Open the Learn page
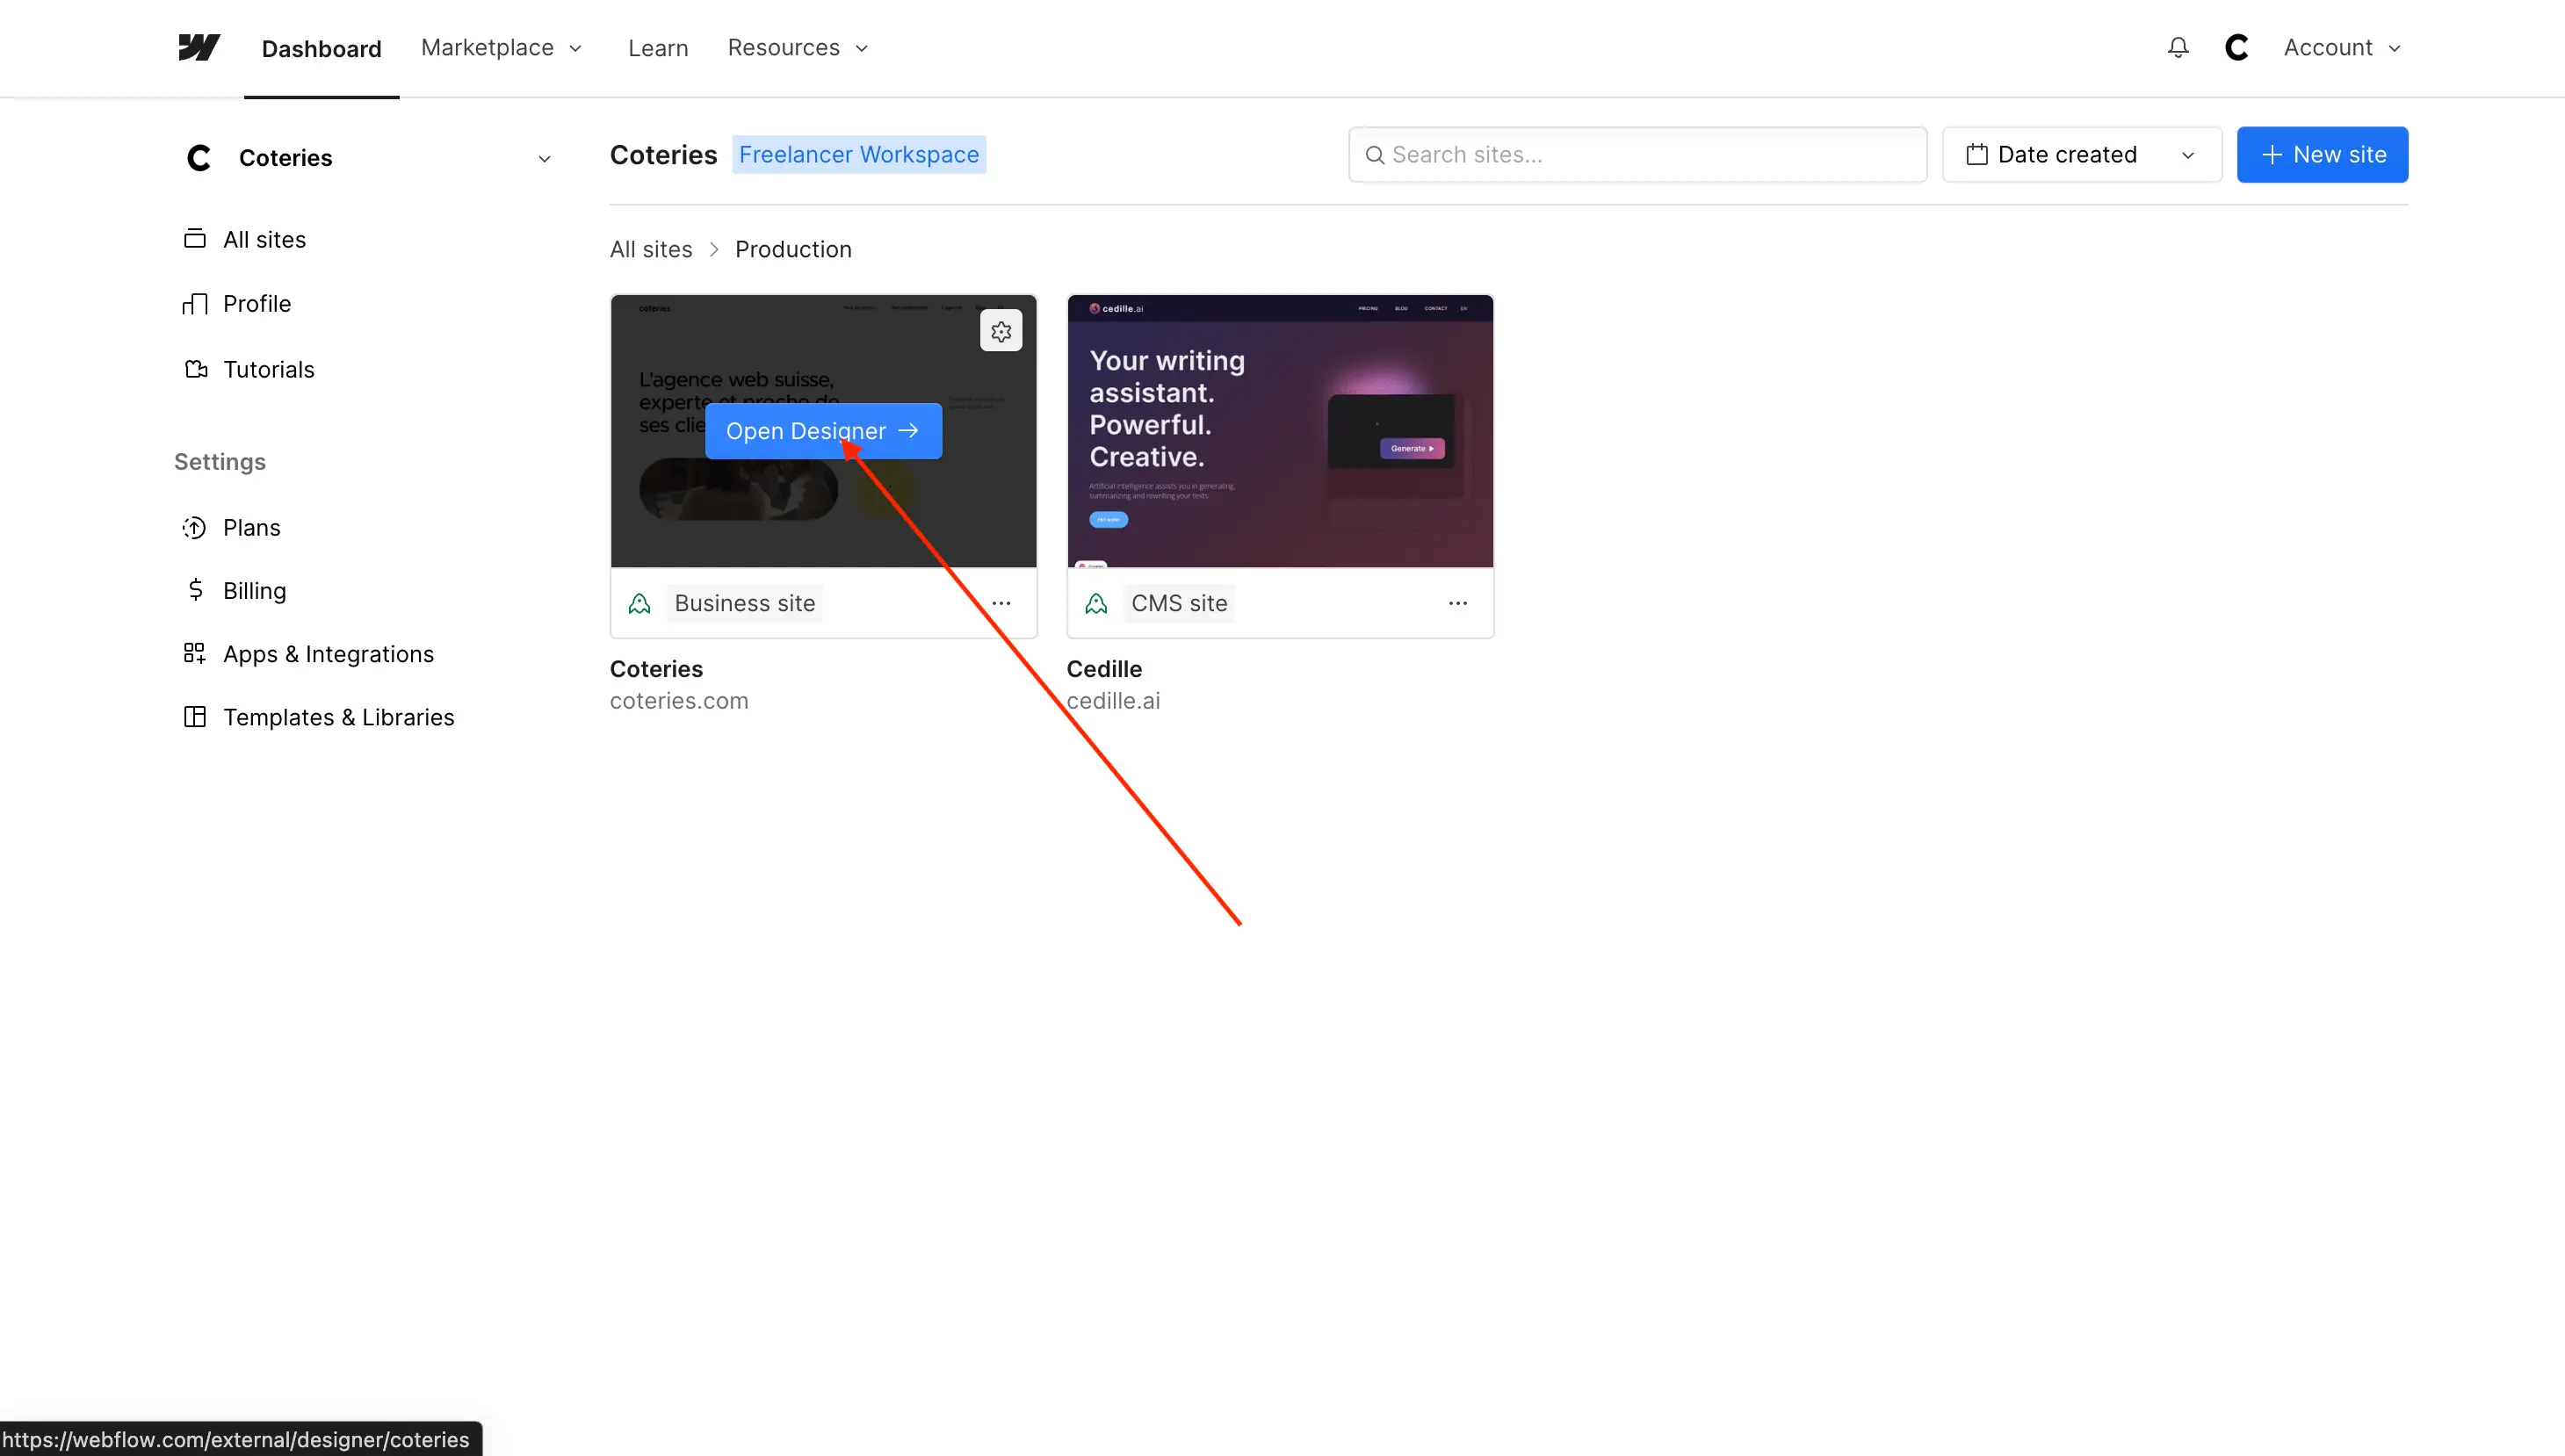The width and height of the screenshot is (2565, 1456). [x=658, y=48]
